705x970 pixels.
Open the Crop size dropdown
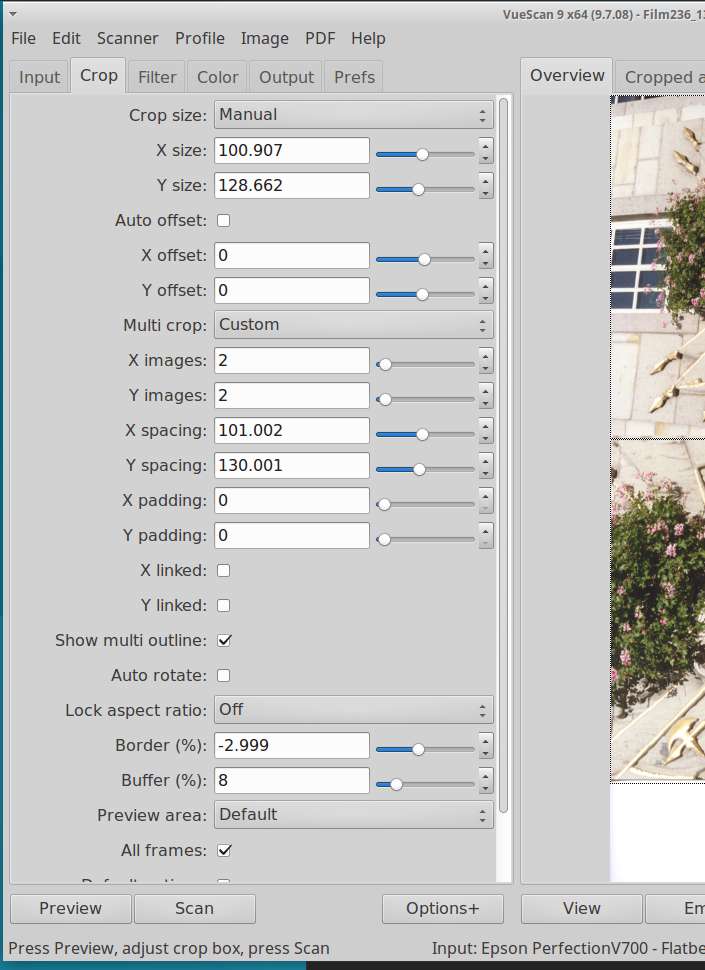(x=354, y=115)
